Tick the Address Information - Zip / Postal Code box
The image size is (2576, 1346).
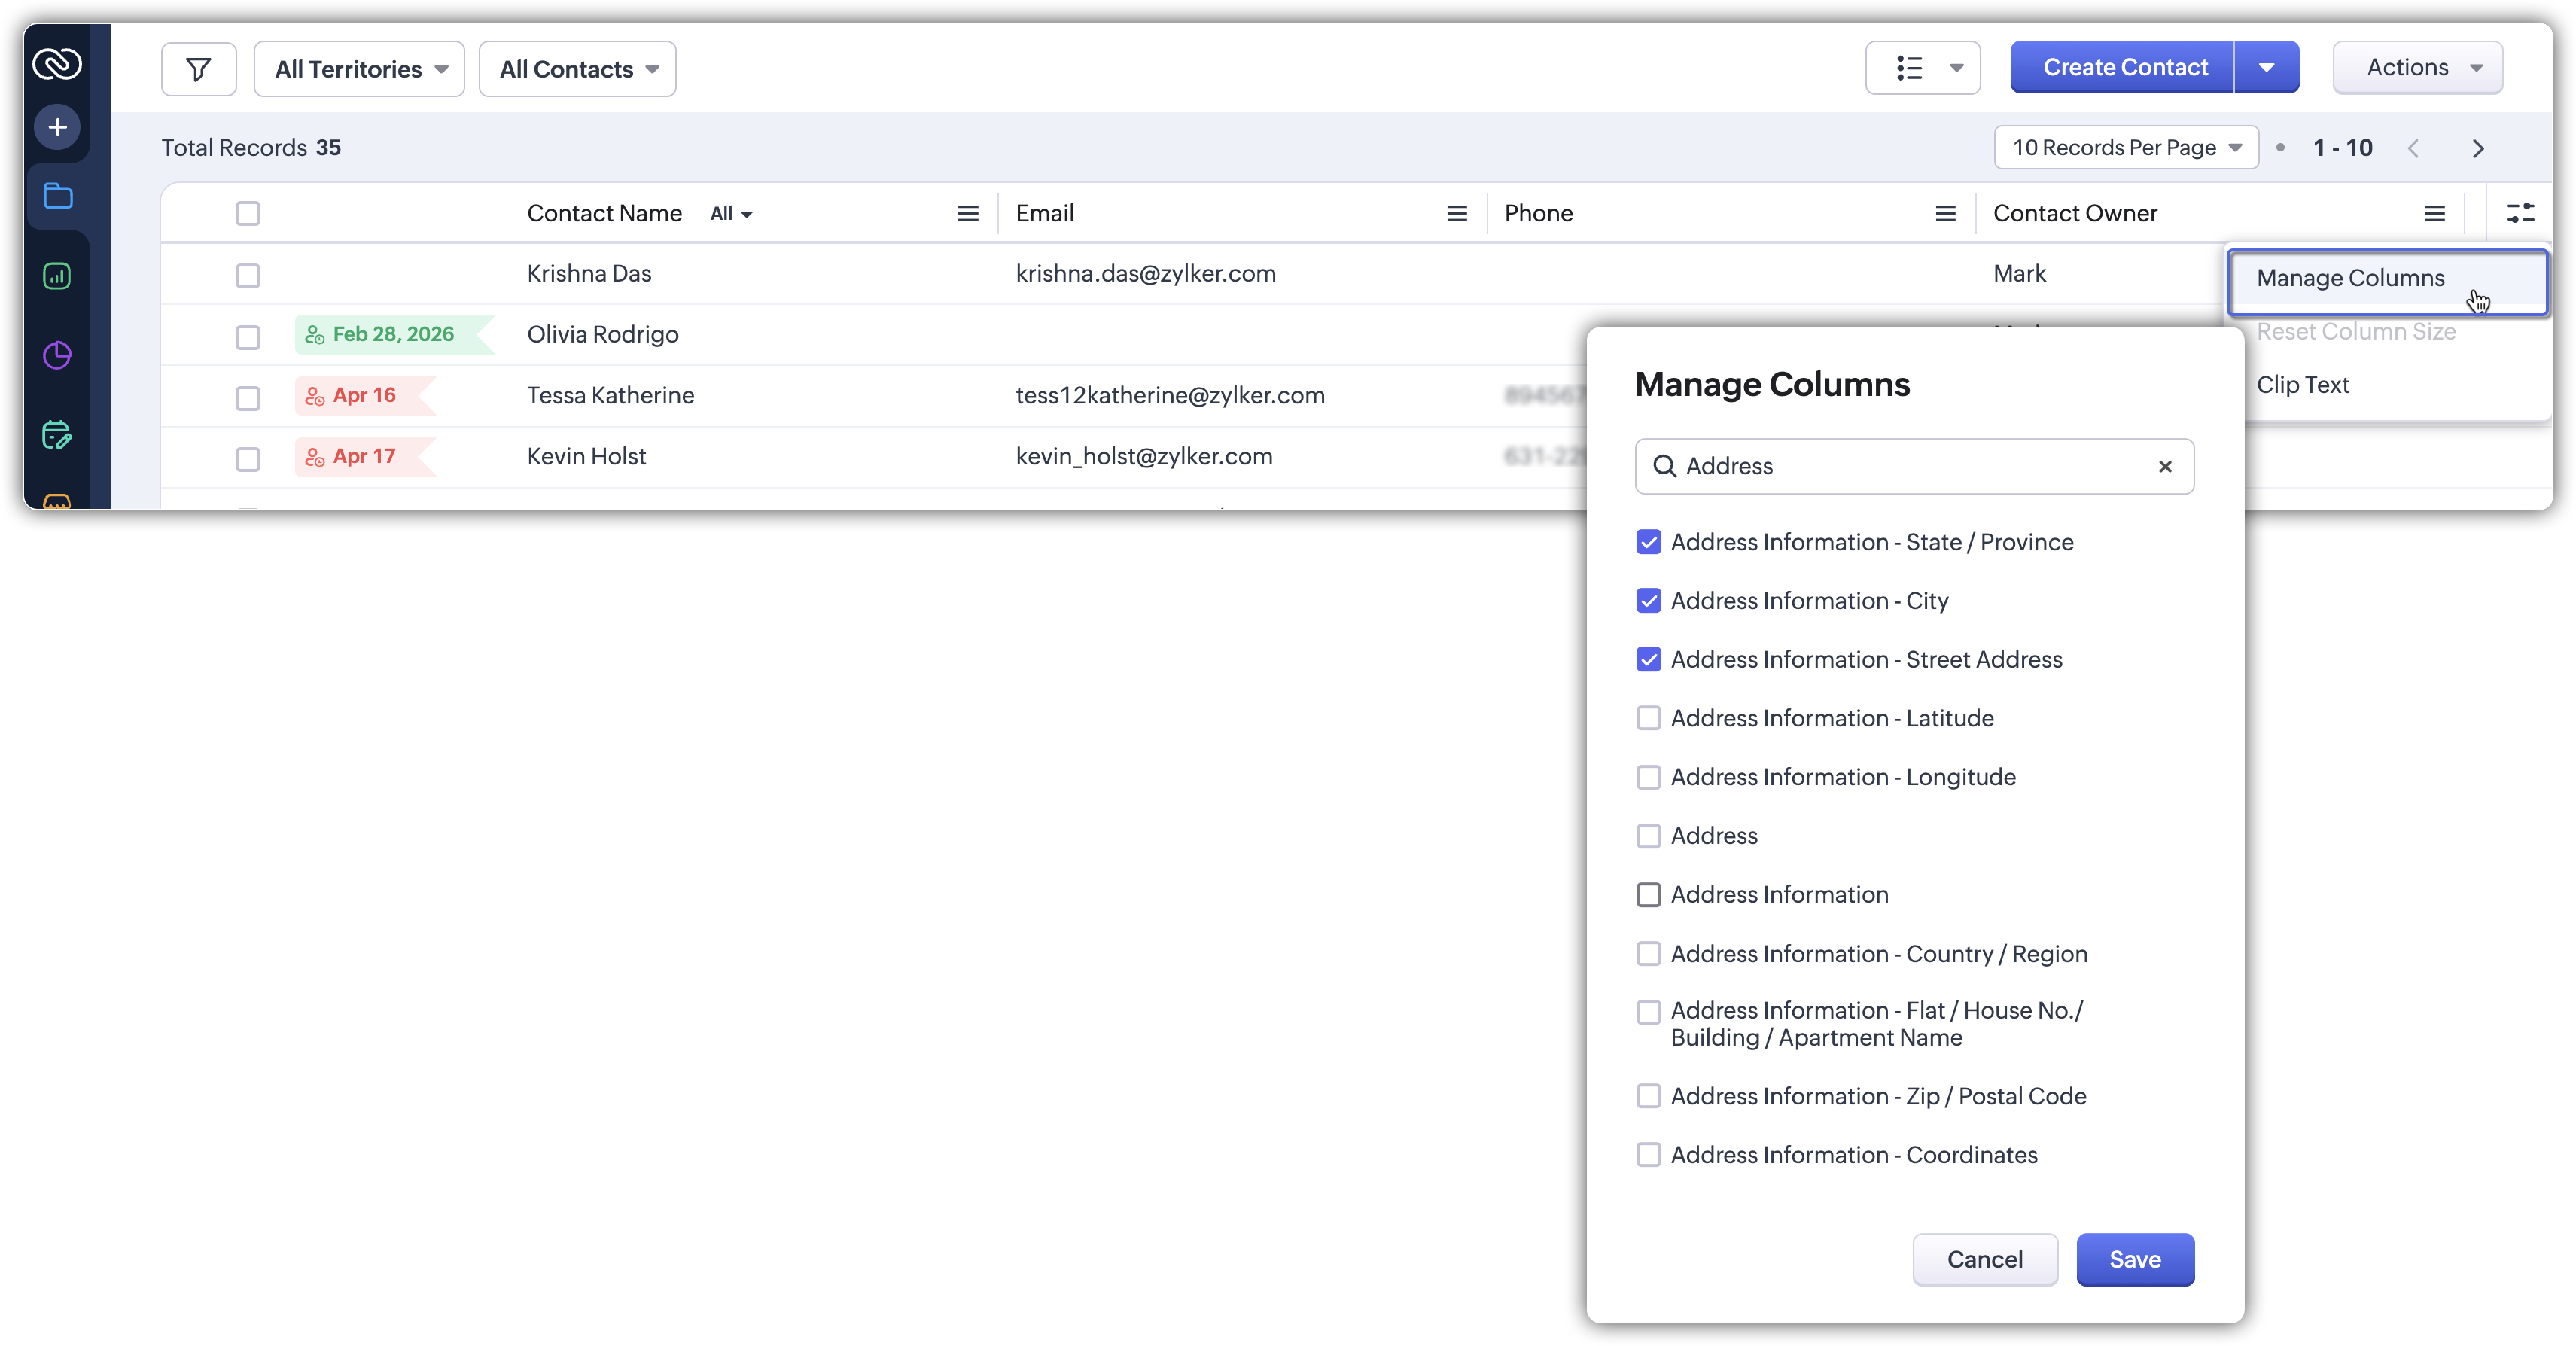tap(1648, 1096)
